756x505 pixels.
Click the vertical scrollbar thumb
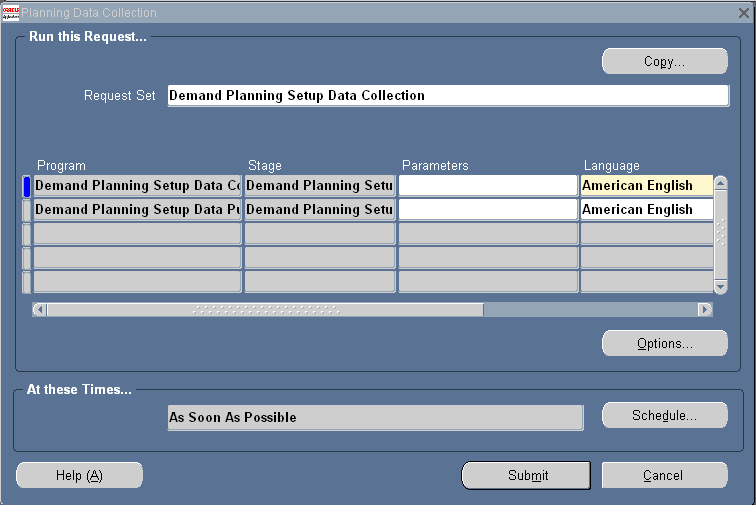click(x=720, y=235)
